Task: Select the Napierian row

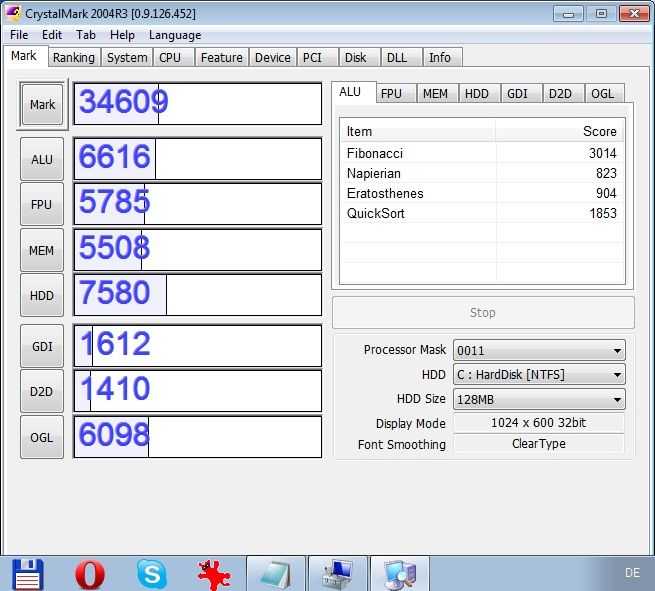Action: [482, 173]
